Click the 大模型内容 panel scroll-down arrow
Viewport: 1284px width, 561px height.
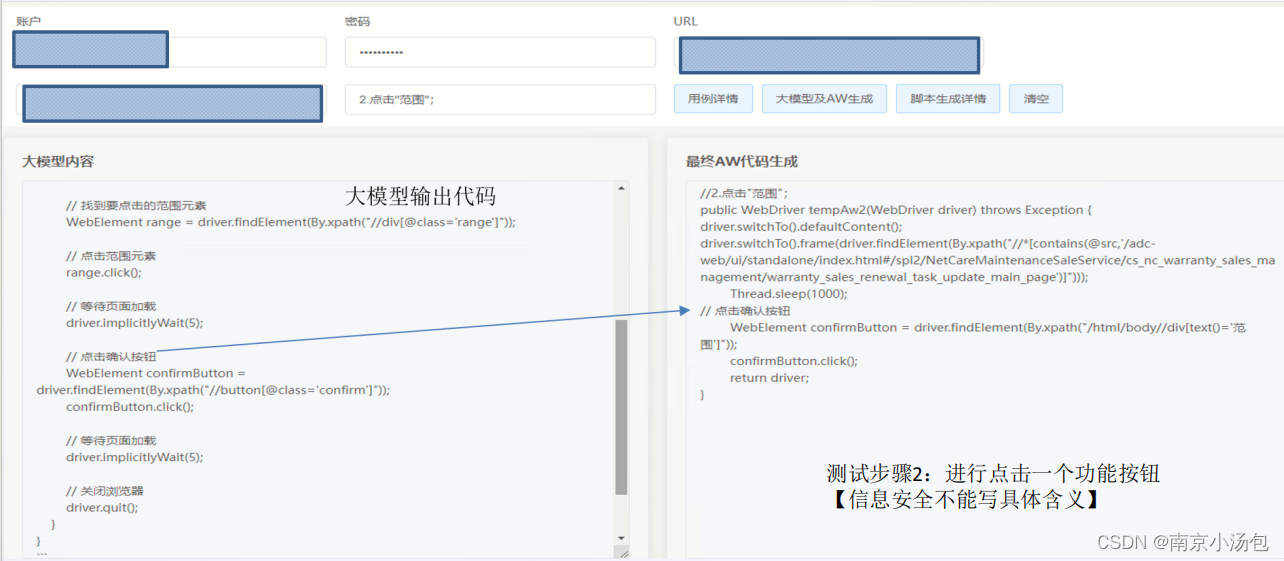(x=621, y=538)
